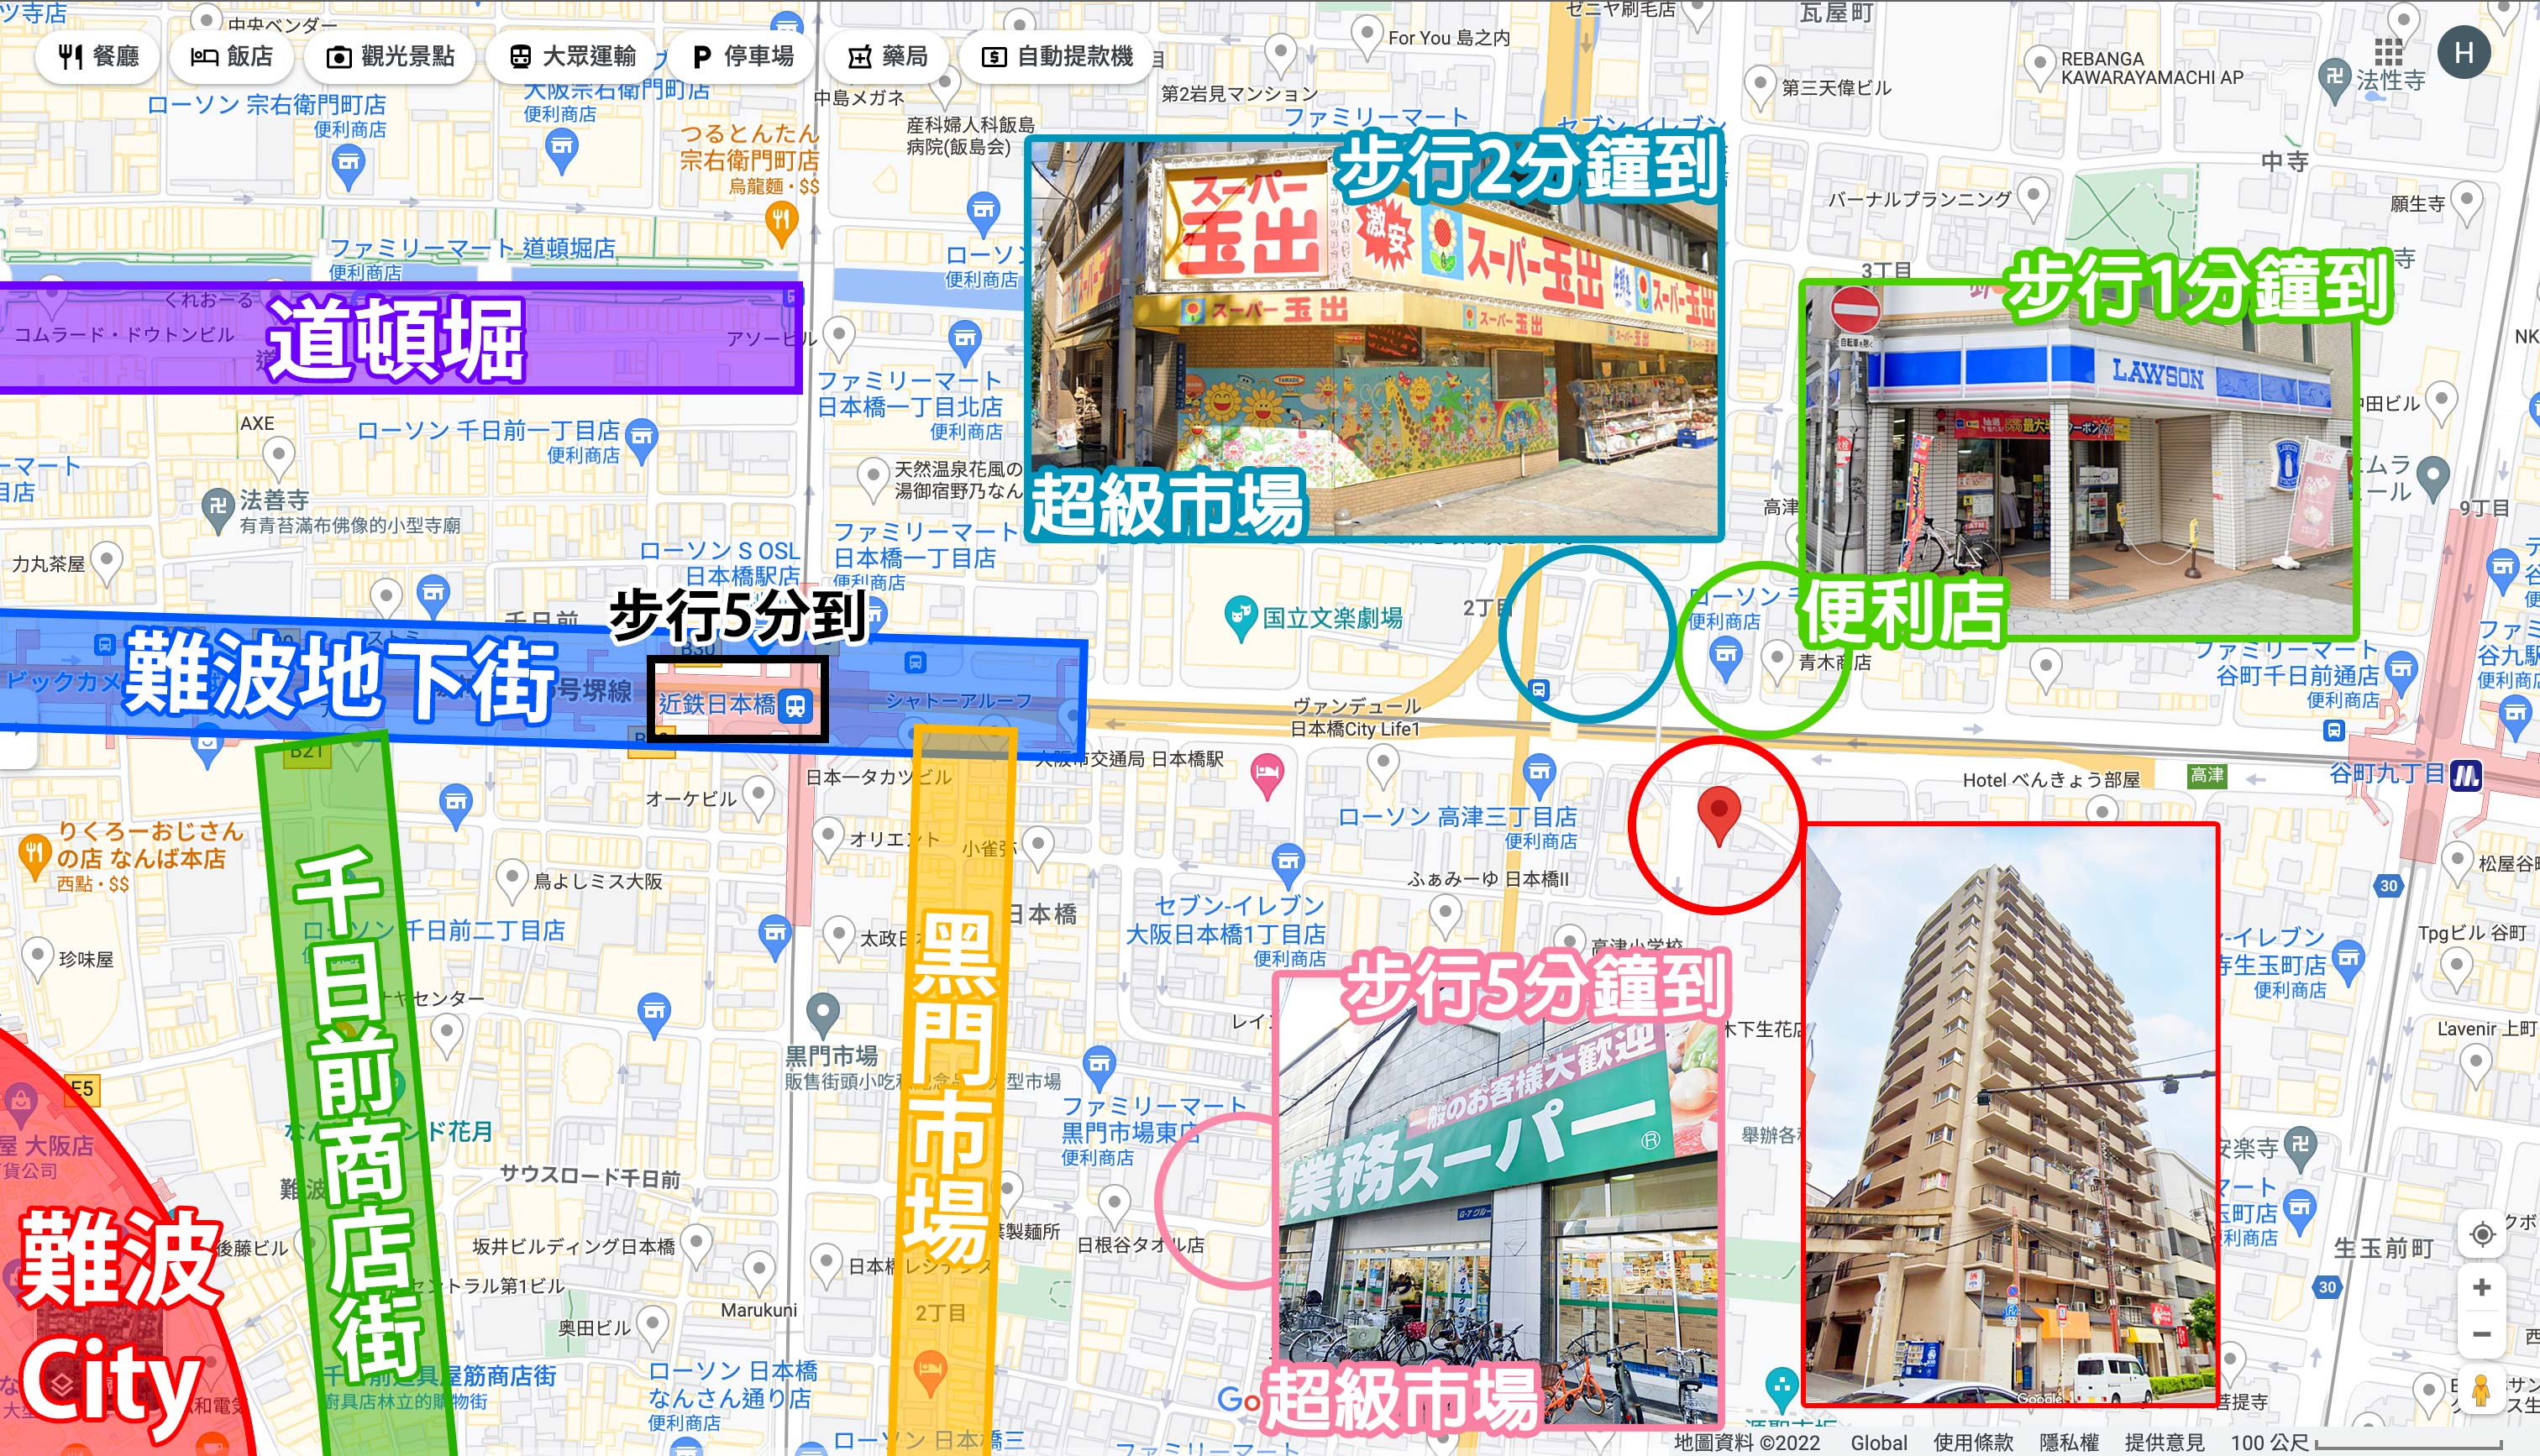
Task: Click the 餐廳 restaurants filter chip
Action: (x=97, y=56)
